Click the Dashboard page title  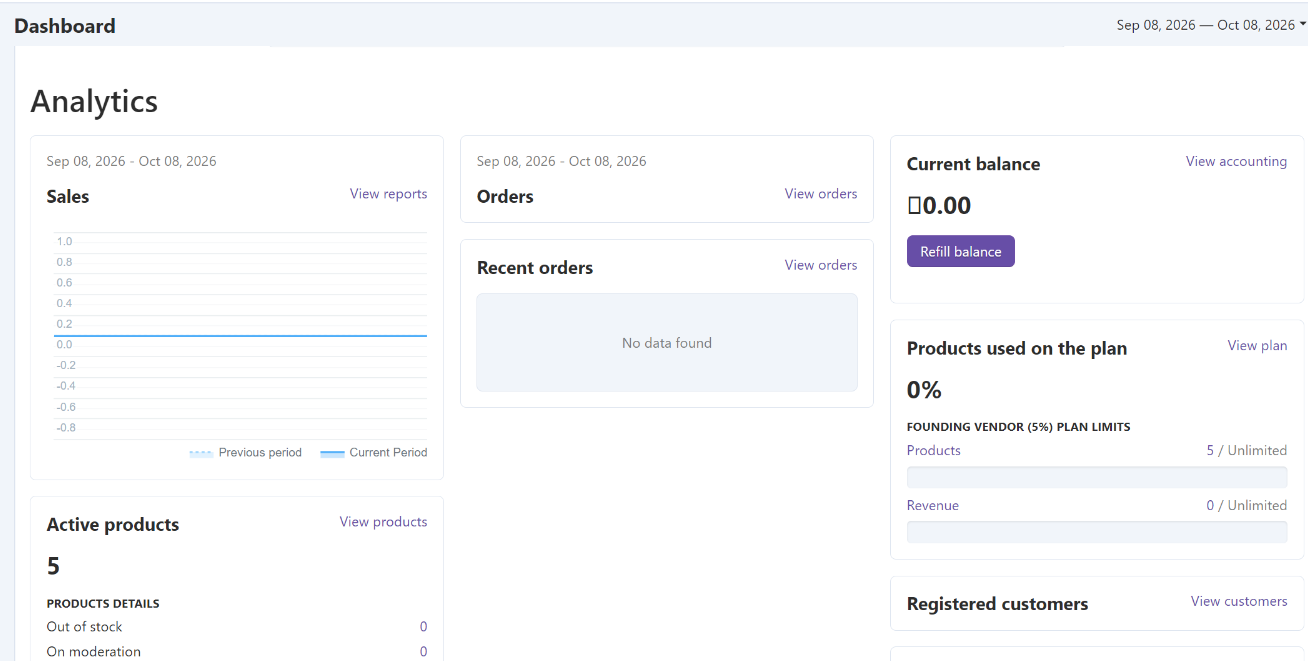[65, 26]
